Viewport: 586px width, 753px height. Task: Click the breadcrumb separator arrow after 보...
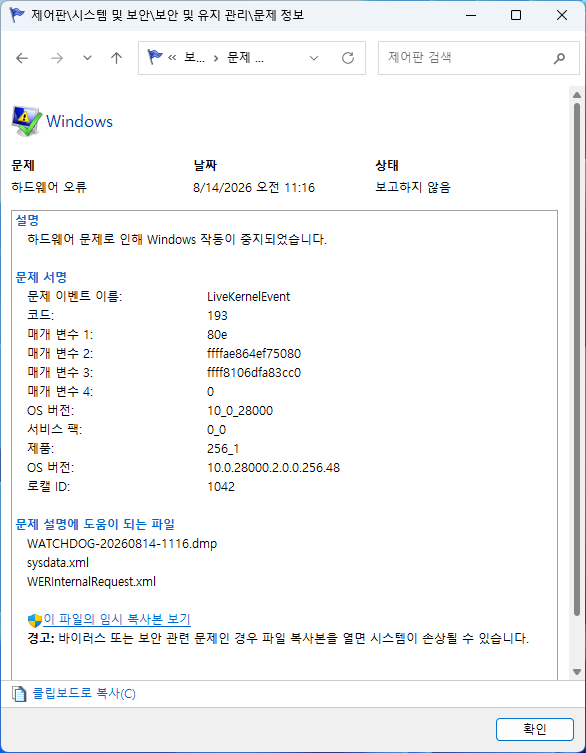216,59
